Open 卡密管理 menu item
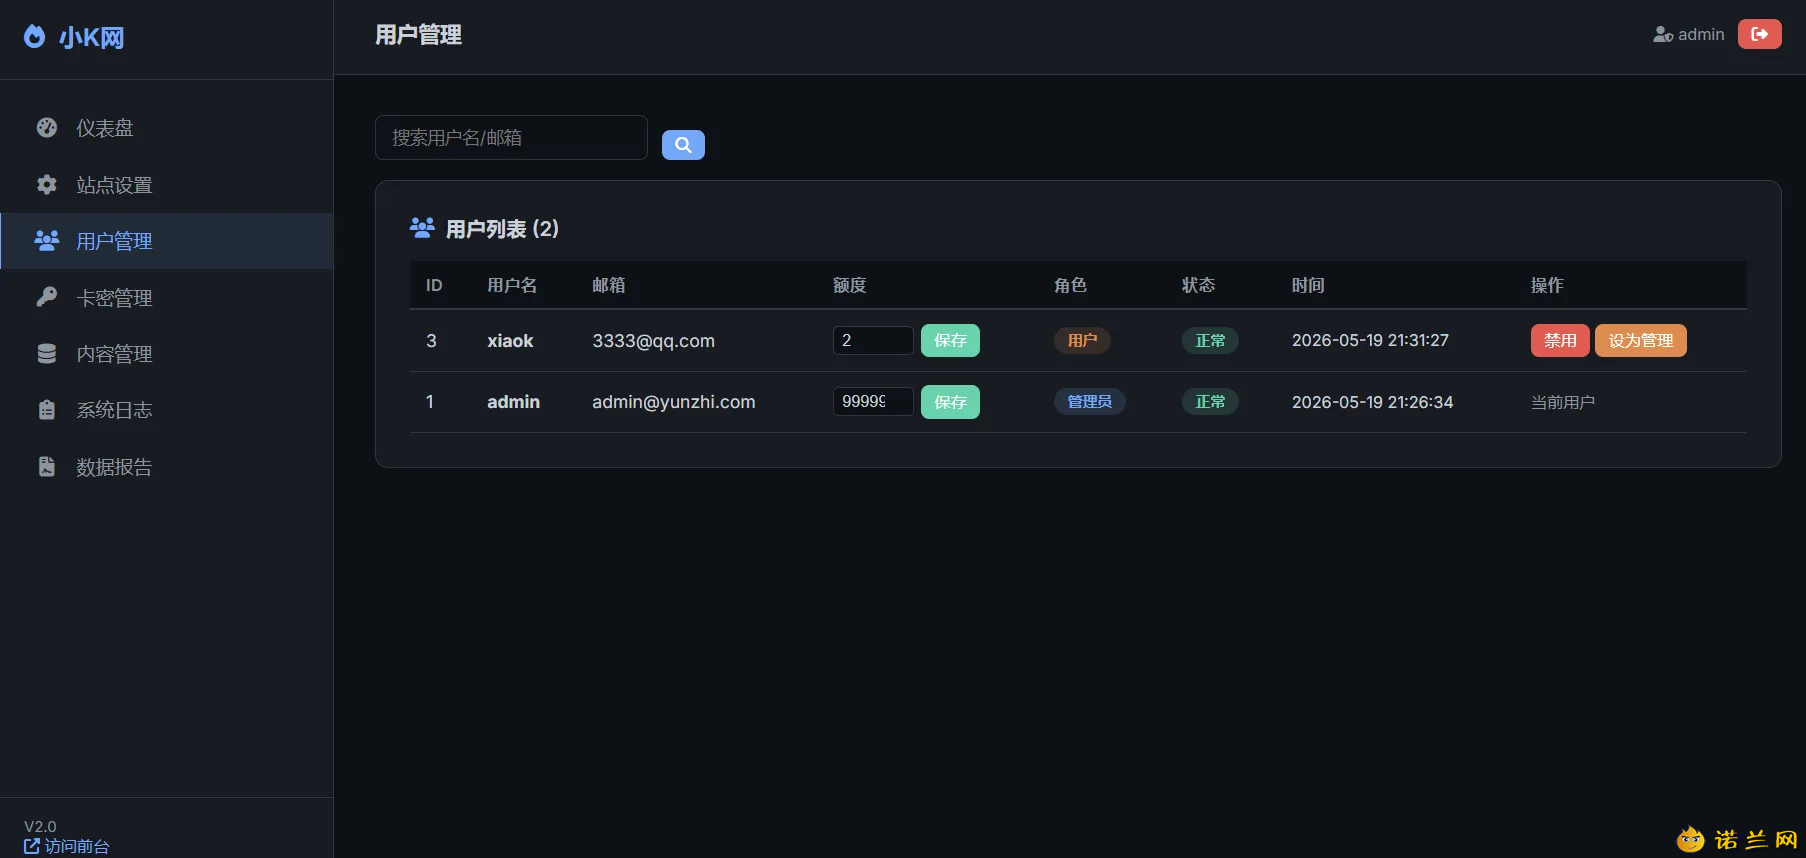Screen dimensions: 1806x858 click(x=167, y=297)
